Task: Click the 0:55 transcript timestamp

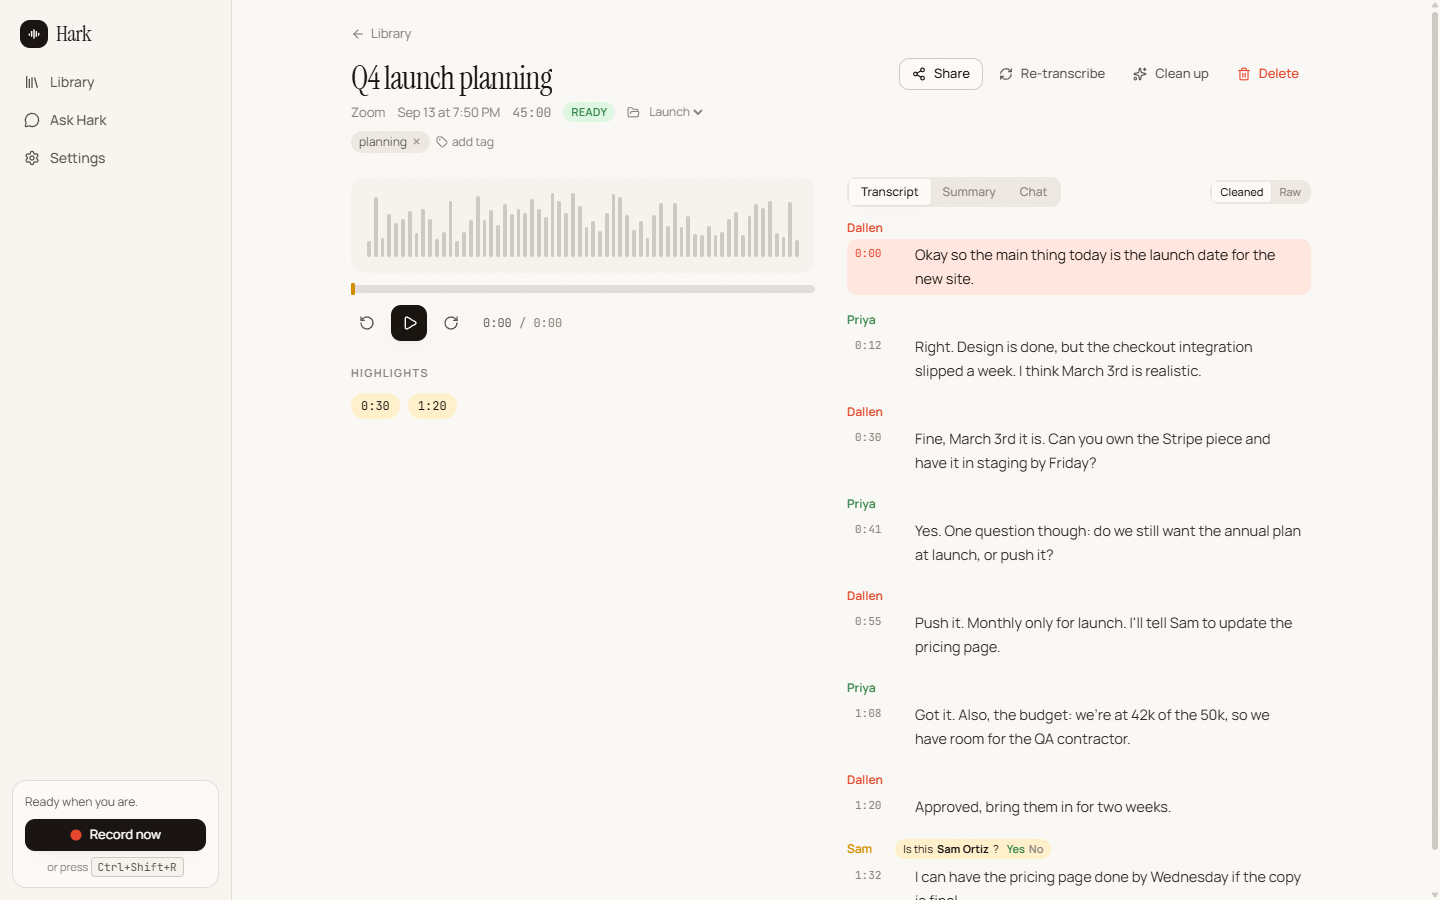Action: 868,622
